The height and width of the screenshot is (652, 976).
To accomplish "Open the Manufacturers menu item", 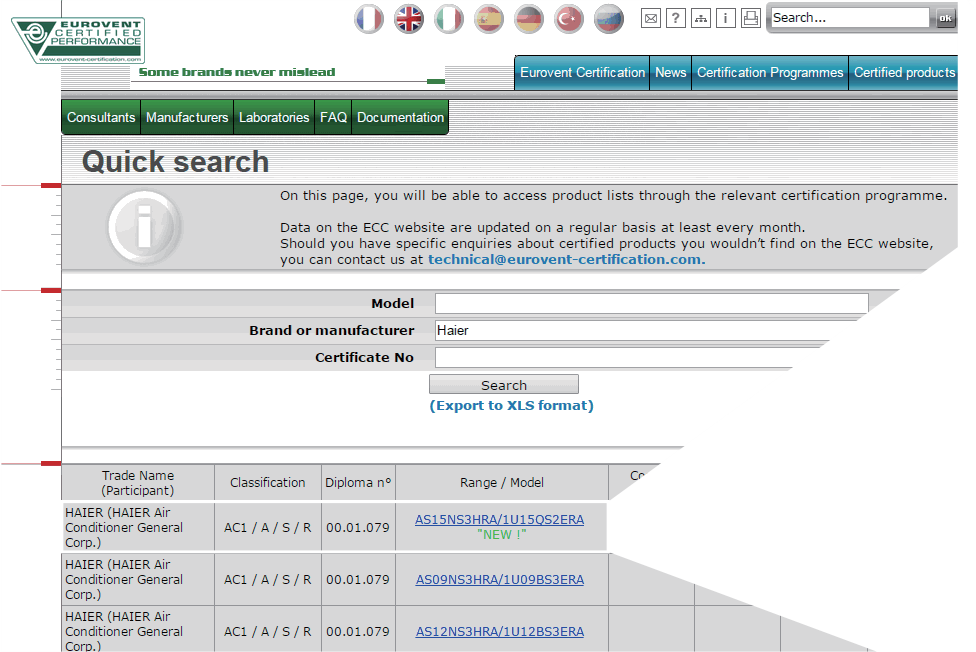I will [187, 117].
